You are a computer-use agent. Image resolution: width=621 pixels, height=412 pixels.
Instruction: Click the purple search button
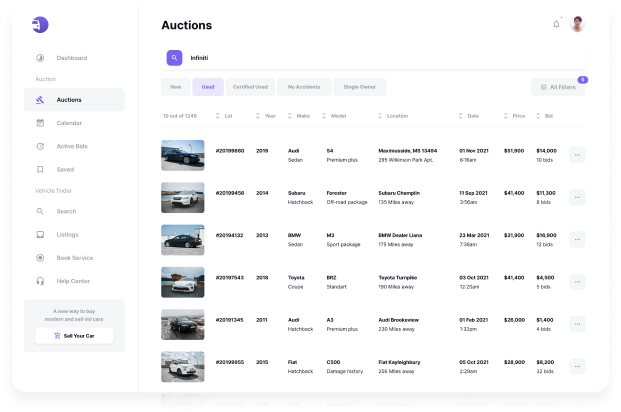click(x=174, y=58)
